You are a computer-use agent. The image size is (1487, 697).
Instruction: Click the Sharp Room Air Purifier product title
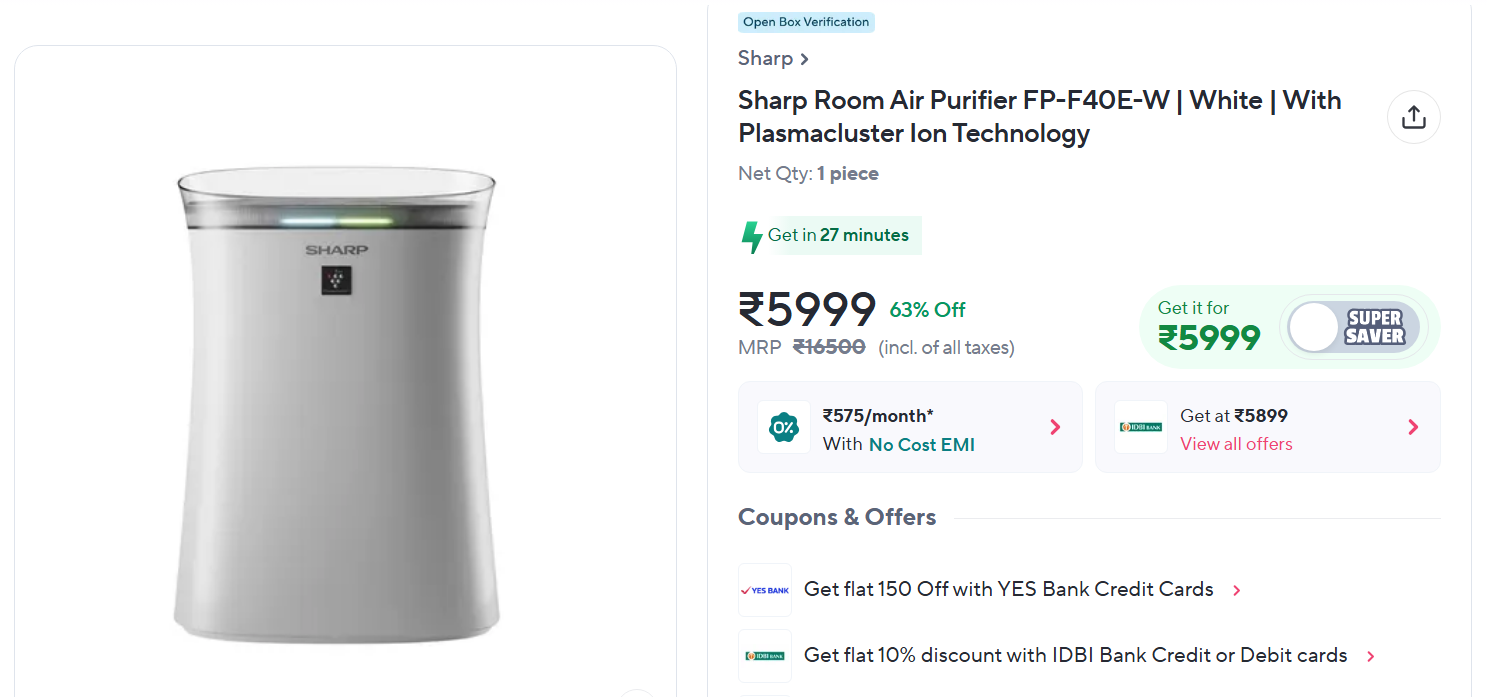click(1039, 116)
